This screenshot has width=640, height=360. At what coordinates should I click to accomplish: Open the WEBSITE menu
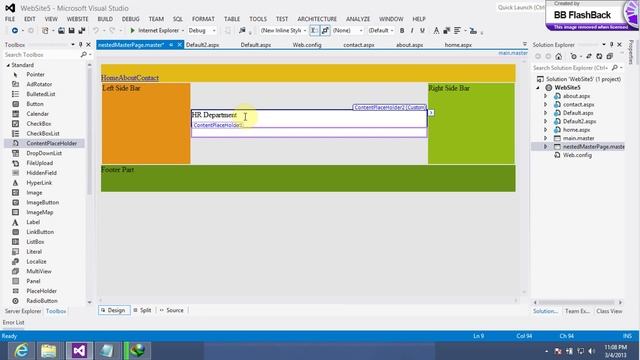[x=77, y=19]
